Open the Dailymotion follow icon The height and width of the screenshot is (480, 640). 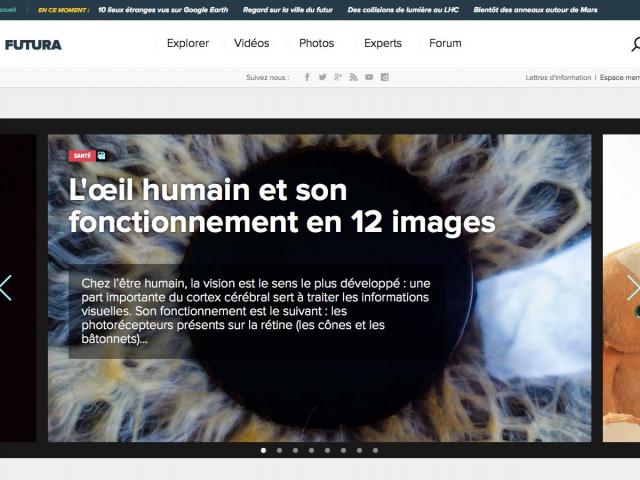point(384,77)
